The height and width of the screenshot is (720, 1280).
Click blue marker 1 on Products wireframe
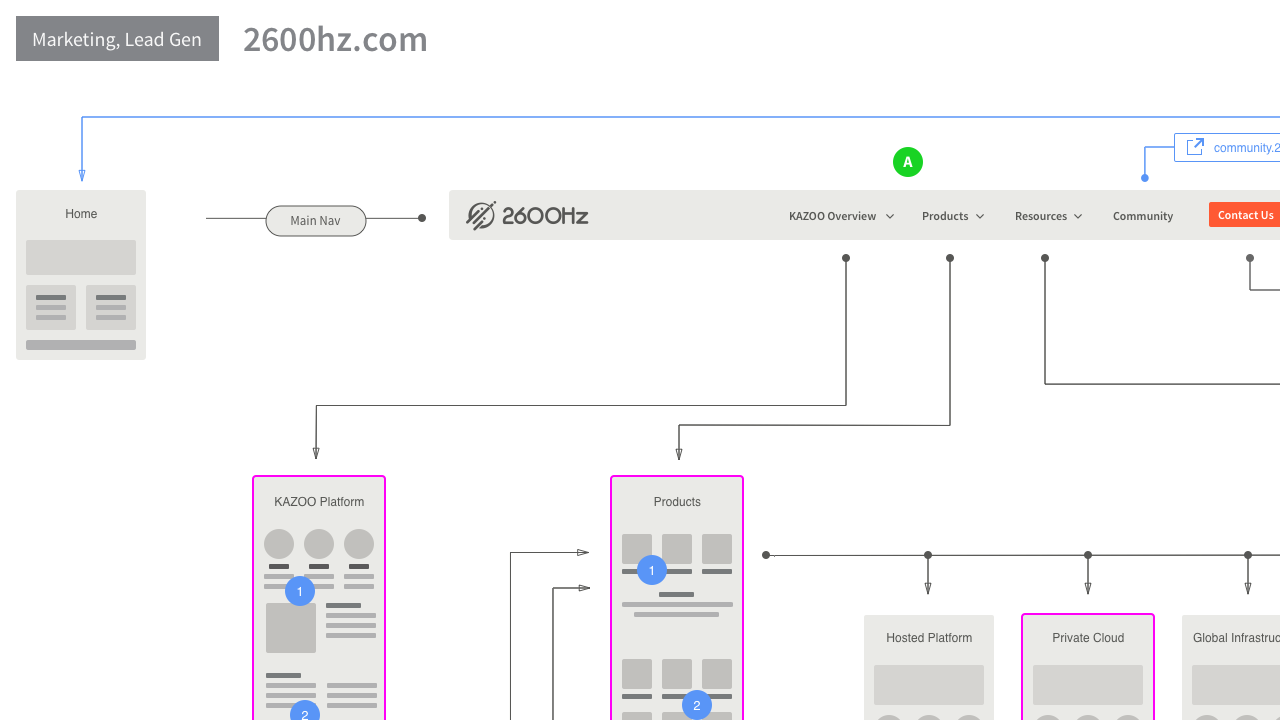point(651,570)
